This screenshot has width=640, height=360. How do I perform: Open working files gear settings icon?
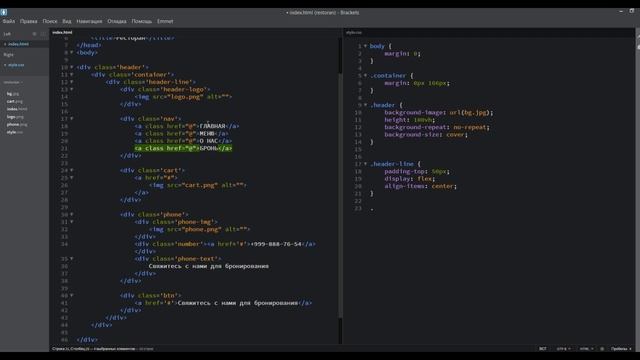pos(34,34)
